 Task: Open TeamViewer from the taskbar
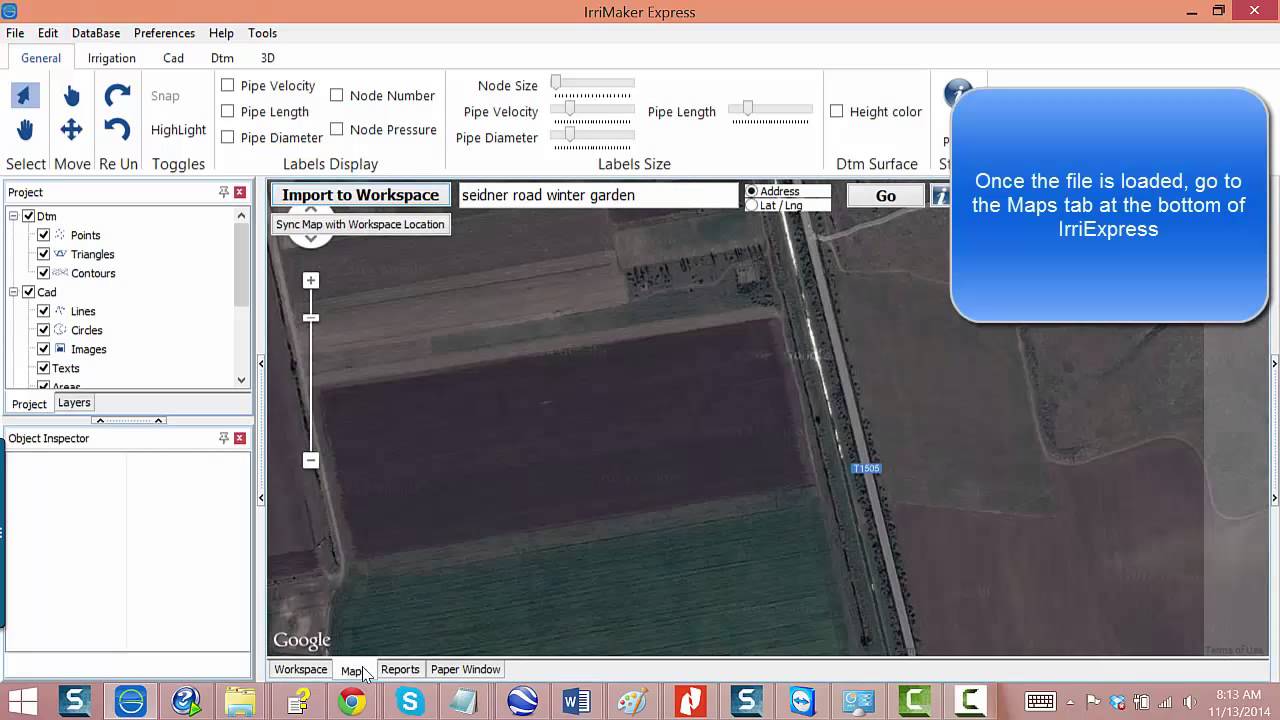(802, 702)
